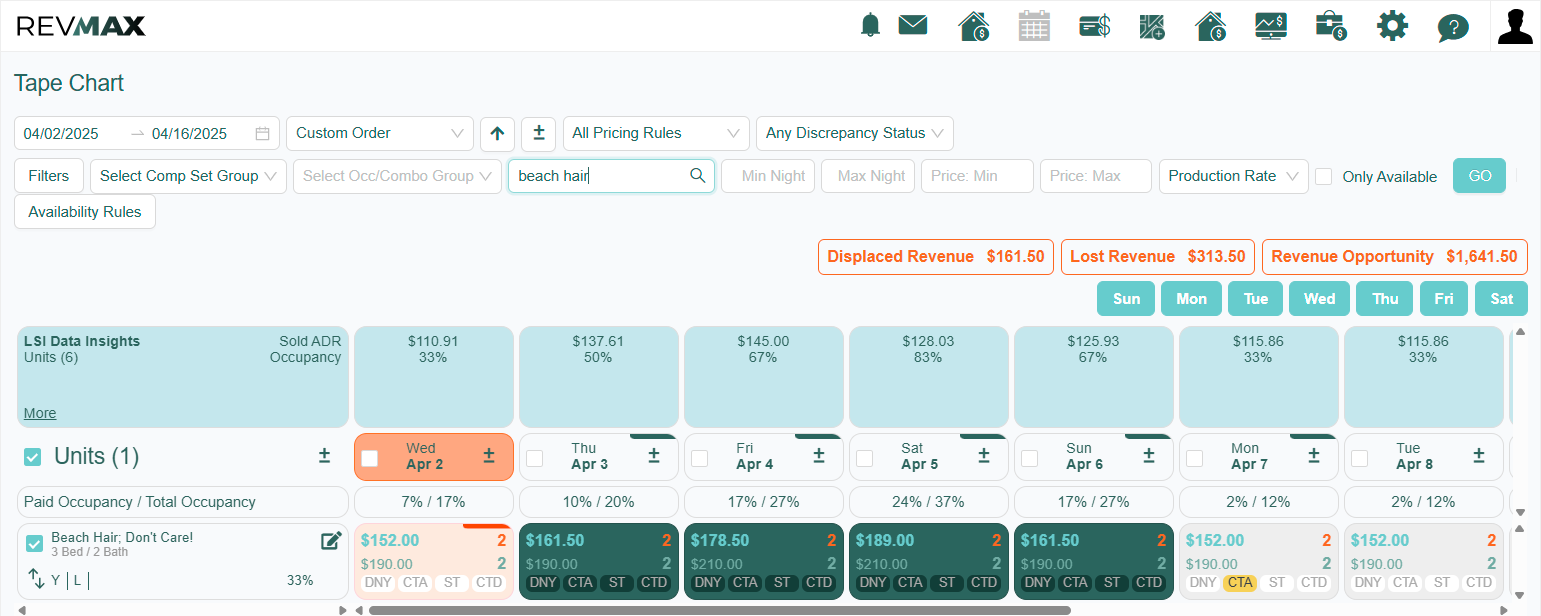Open the Select Comp Set Group dropdown
This screenshot has height=616, width=1541.
click(188, 176)
